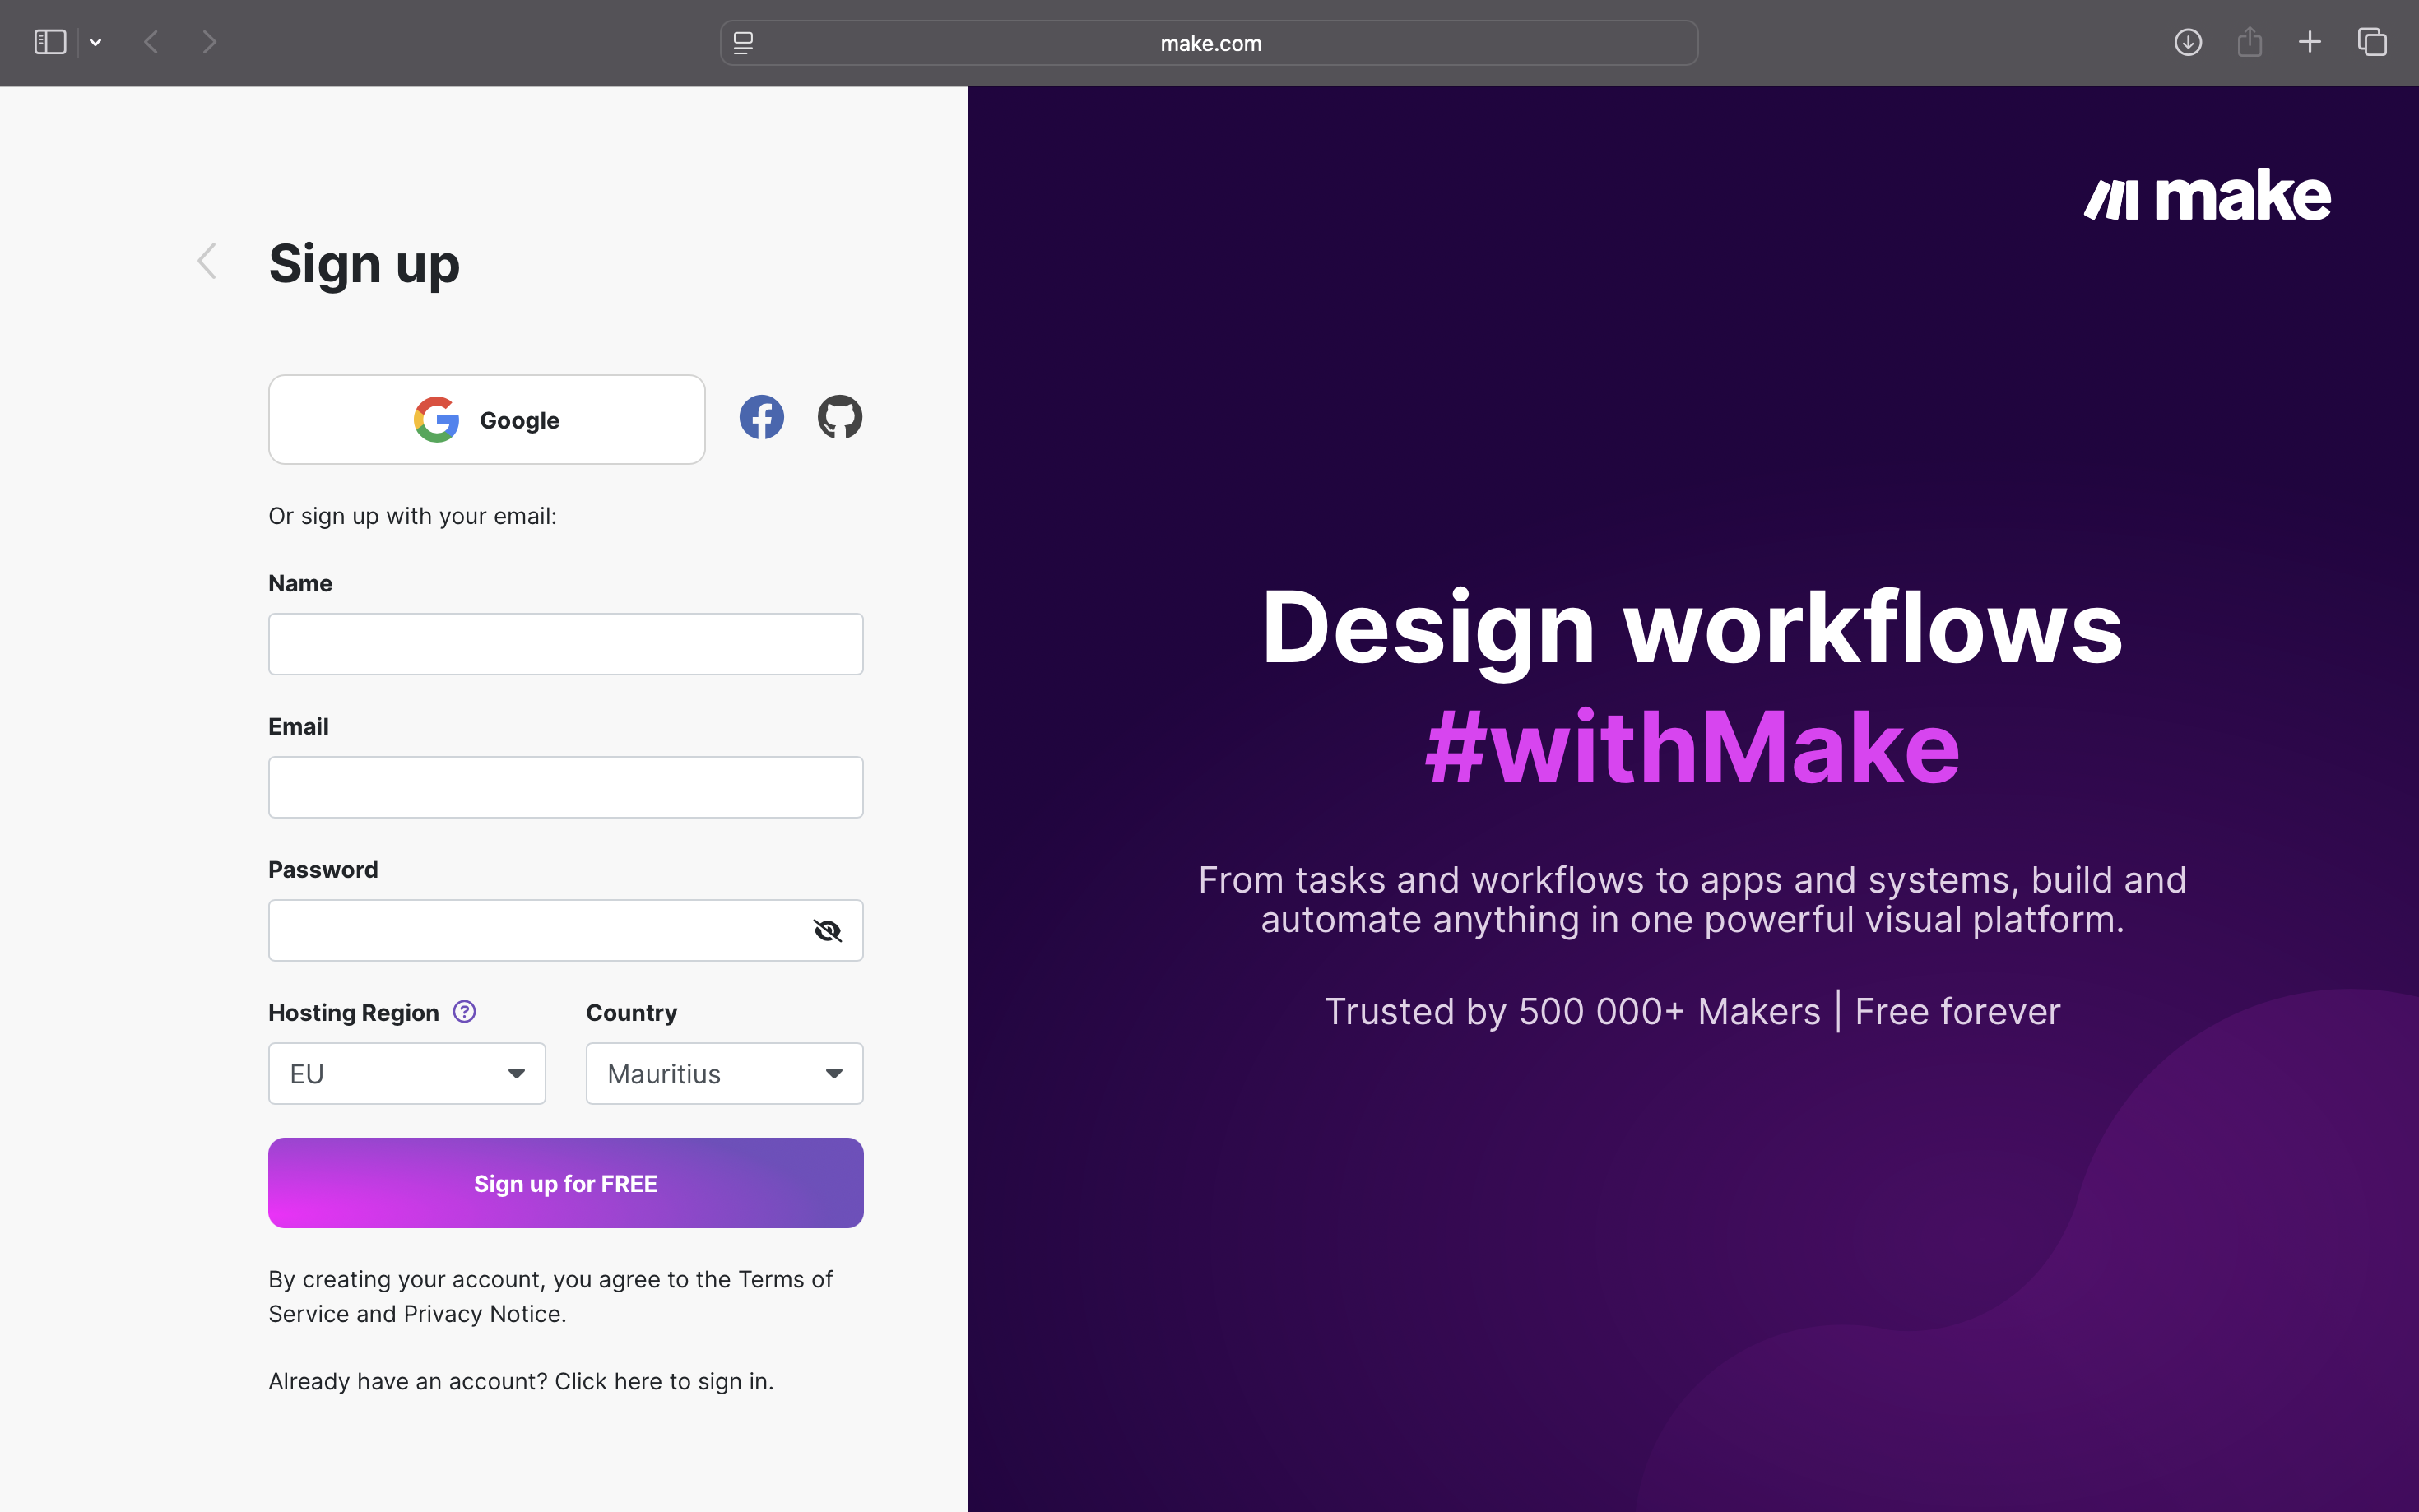
Task: Open the sidebar tab group dropdown arrow
Action: (96, 42)
